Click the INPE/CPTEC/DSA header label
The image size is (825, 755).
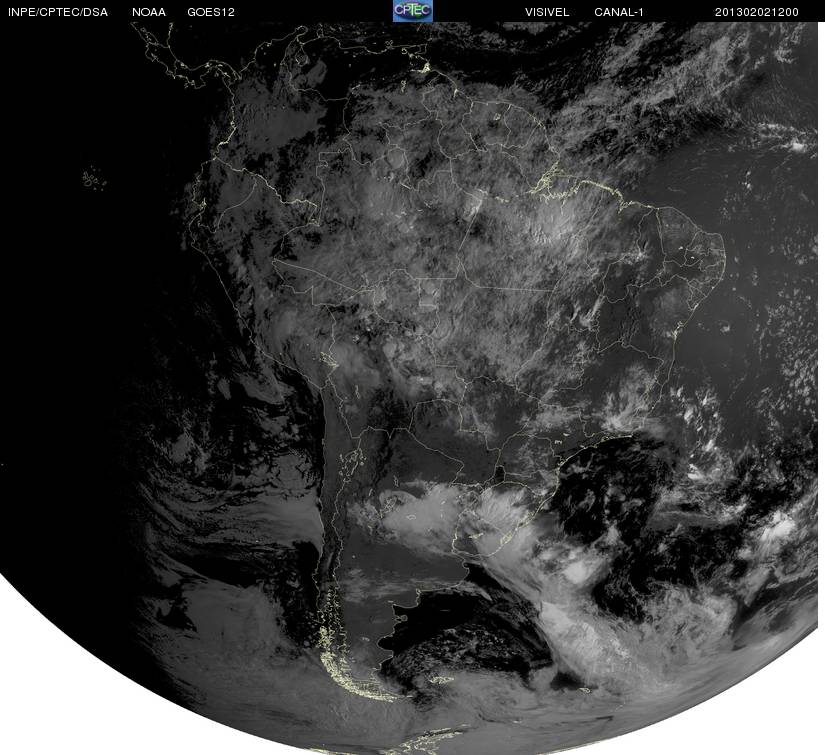tap(58, 12)
